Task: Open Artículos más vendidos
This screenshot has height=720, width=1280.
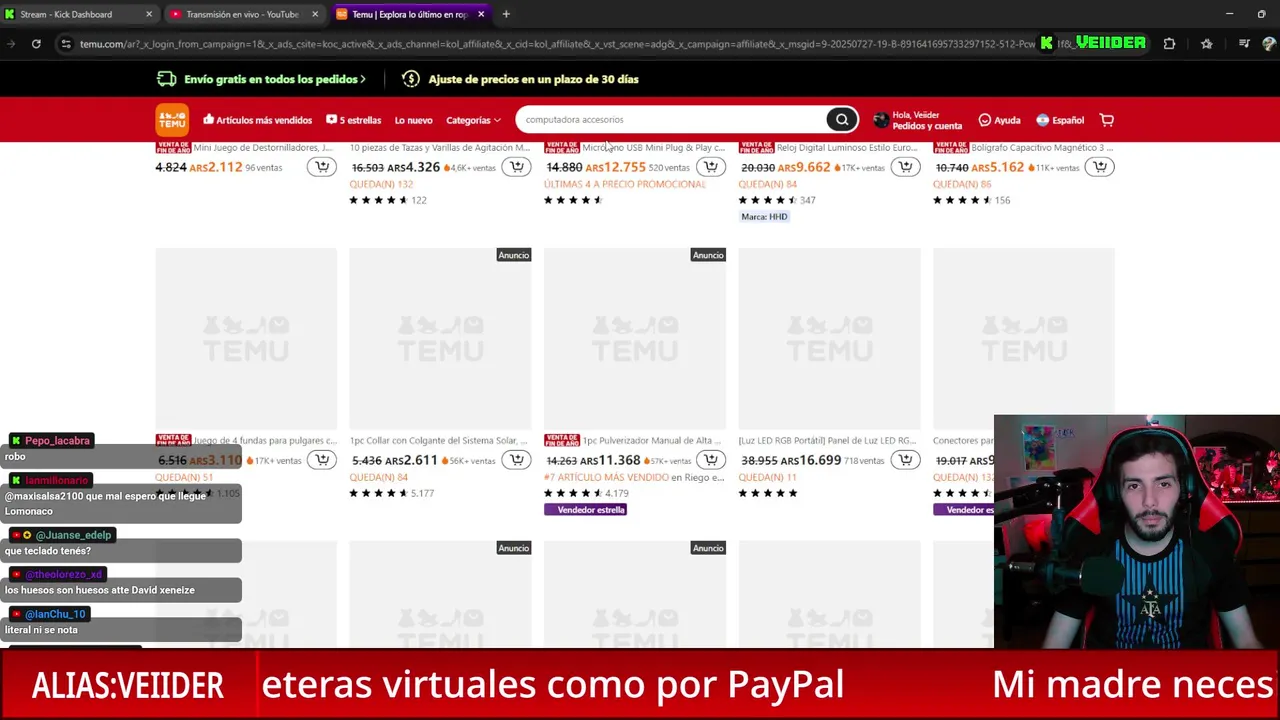Action: coord(257,120)
